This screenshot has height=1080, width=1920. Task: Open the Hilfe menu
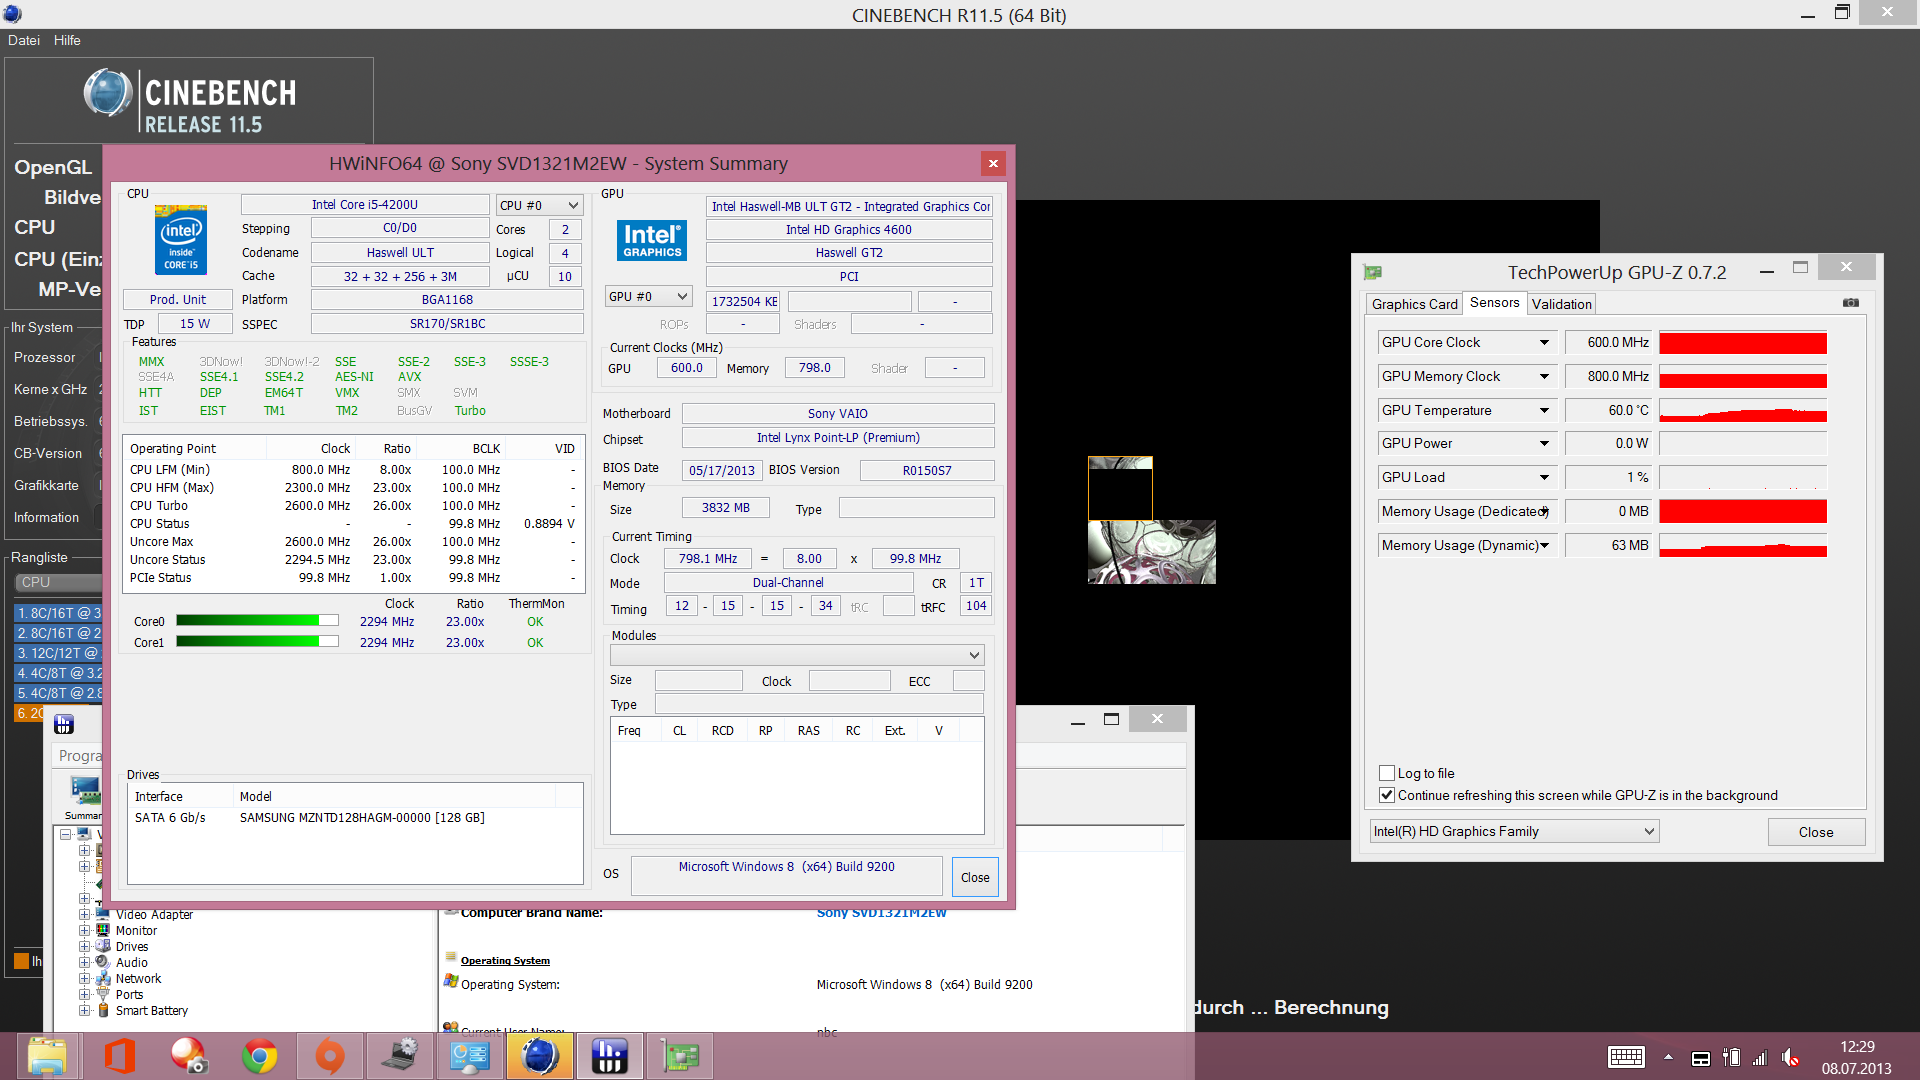(67, 40)
